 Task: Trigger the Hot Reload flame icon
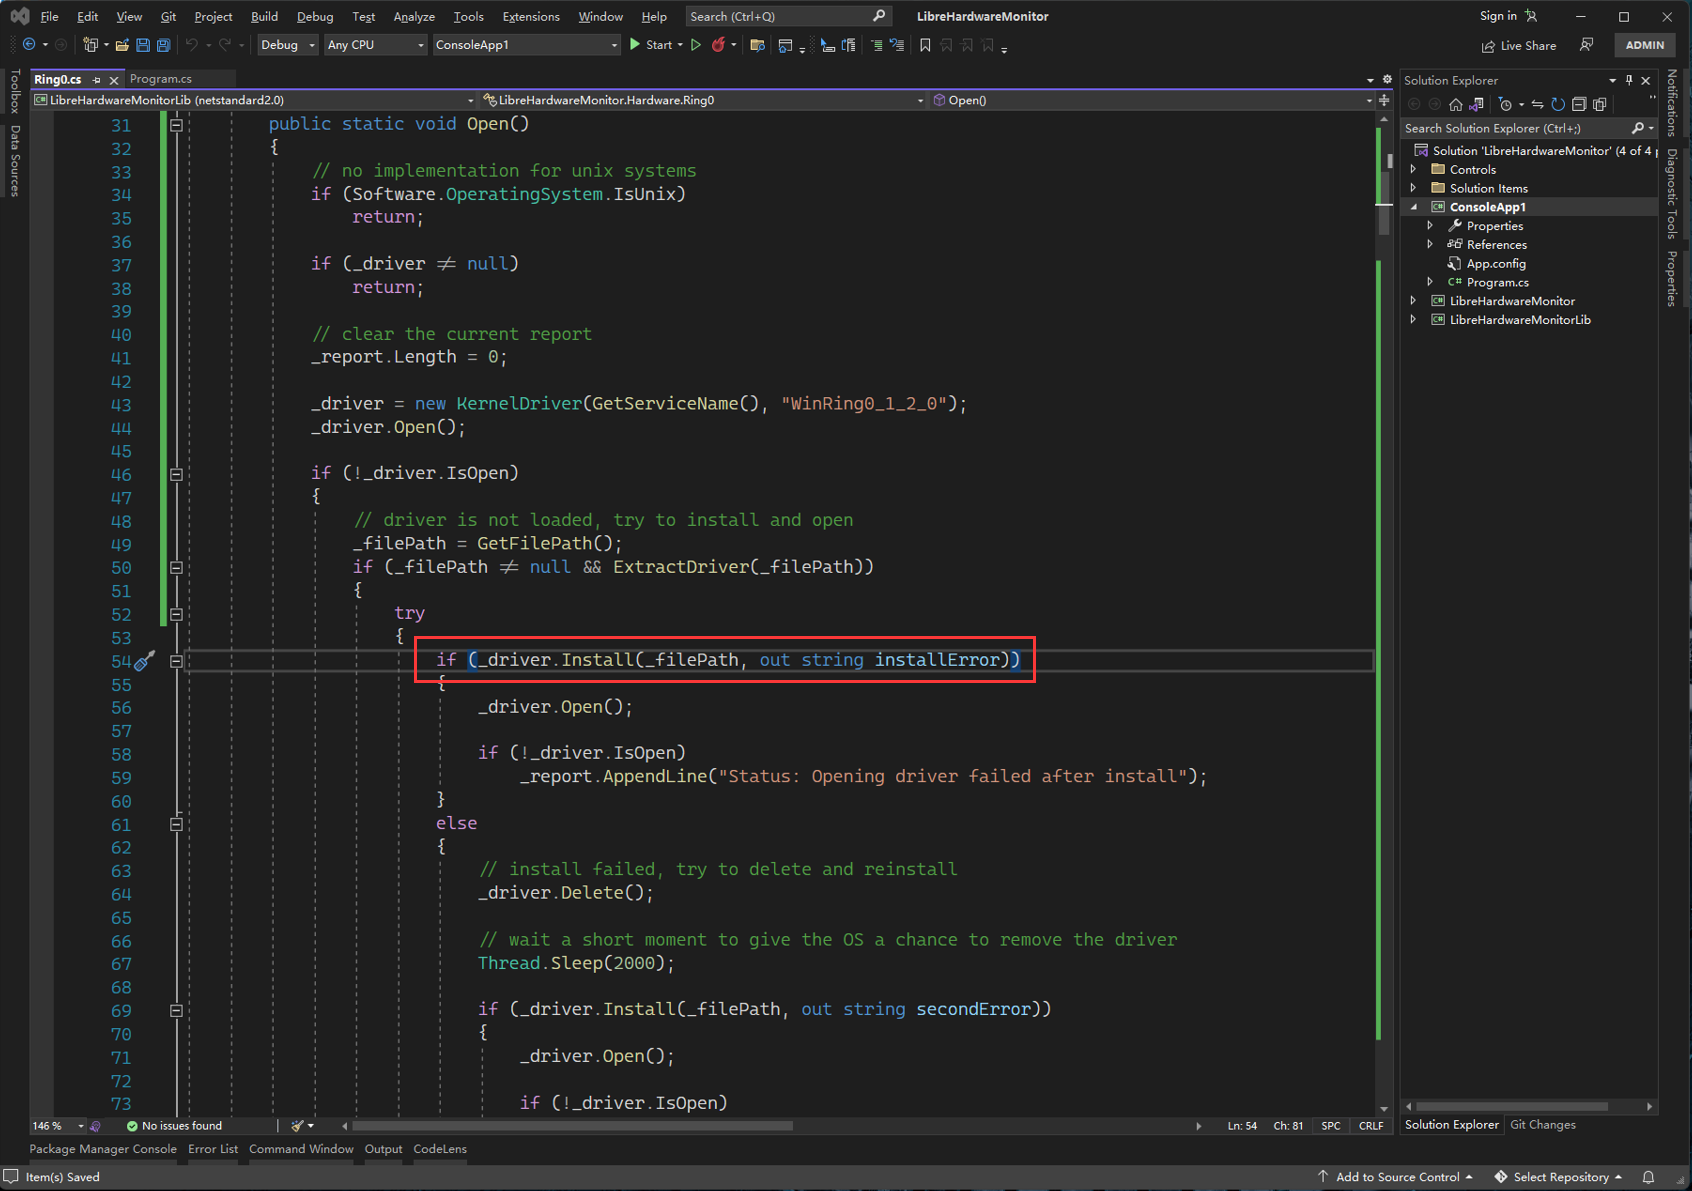718,45
